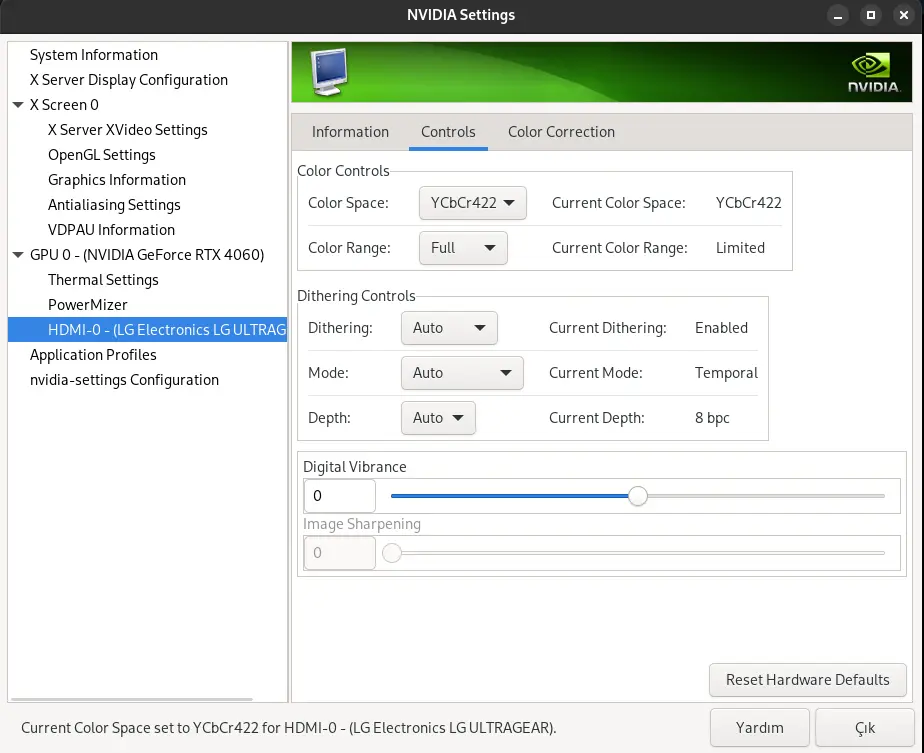
Task: Collapse the GPU 0 tree node
Action: 18,255
